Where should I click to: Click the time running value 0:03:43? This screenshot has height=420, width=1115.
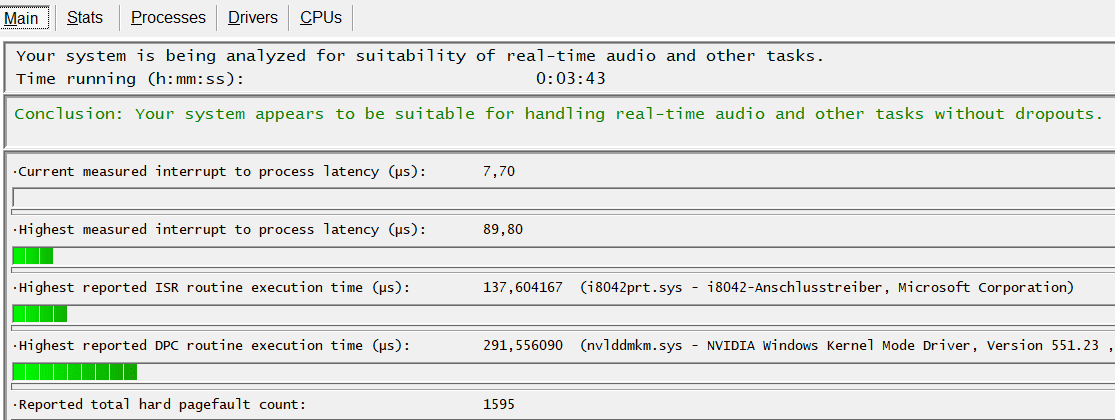570,78
